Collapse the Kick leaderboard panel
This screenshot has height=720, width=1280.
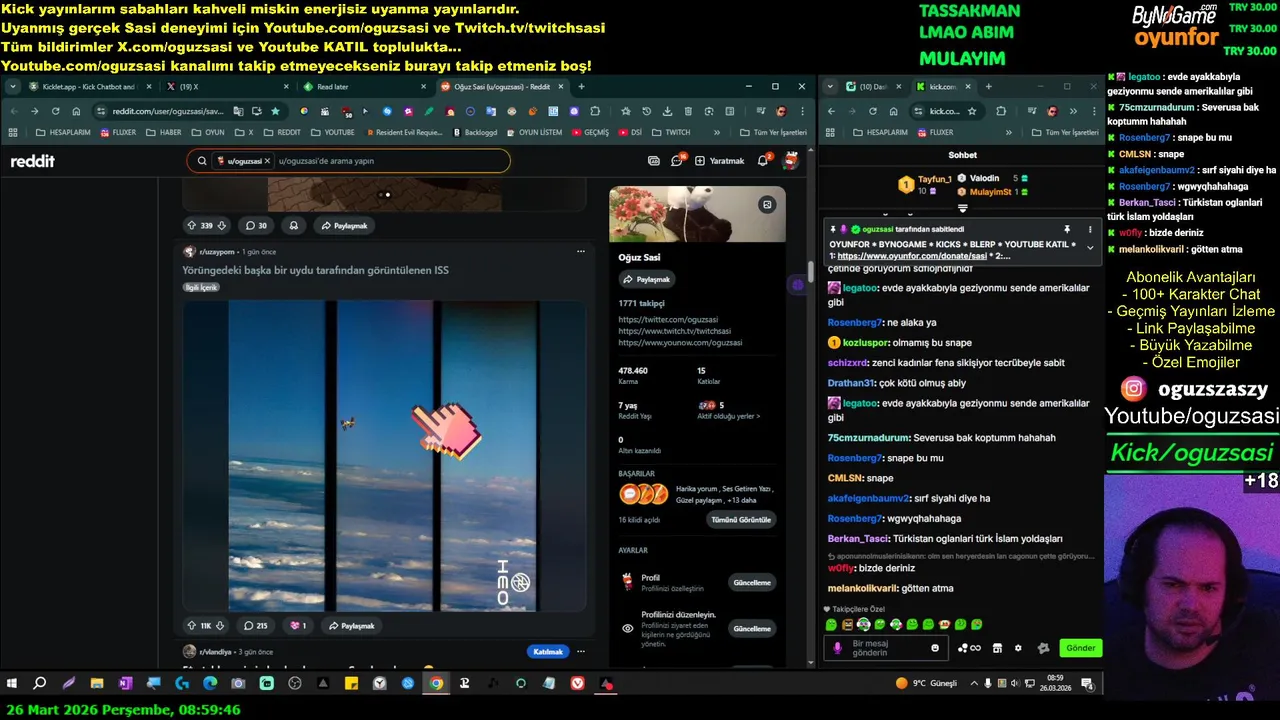pyautogui.click(x=962, y=208)
